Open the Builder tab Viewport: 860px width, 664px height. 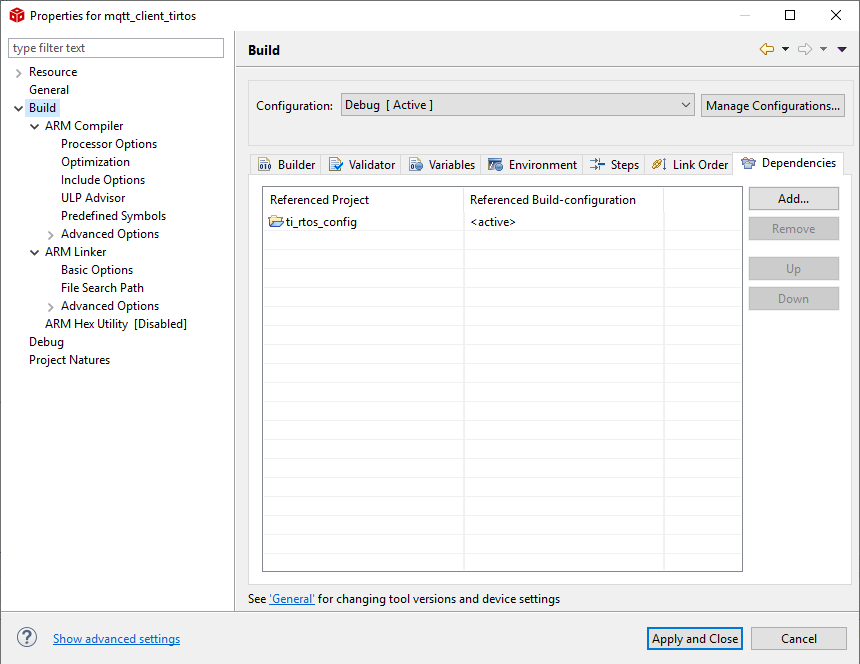(x=286, y=165)
